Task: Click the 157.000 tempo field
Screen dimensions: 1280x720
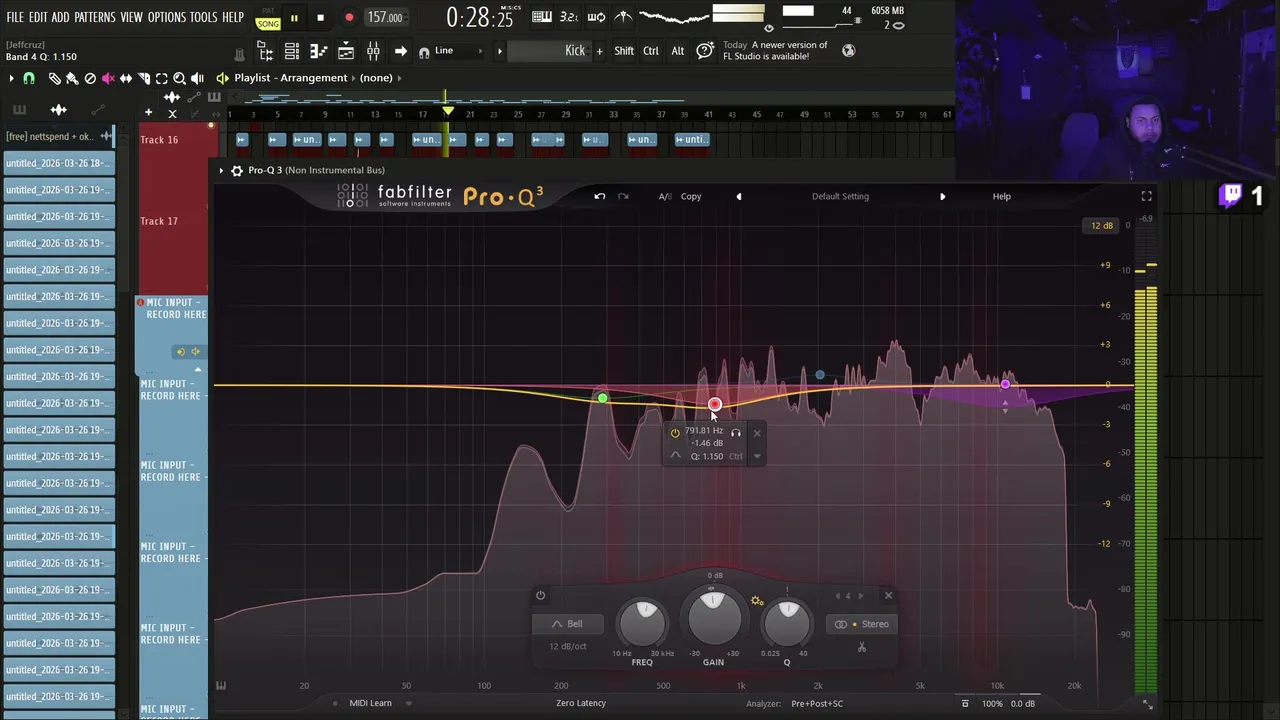Action: tap(385, 17)
